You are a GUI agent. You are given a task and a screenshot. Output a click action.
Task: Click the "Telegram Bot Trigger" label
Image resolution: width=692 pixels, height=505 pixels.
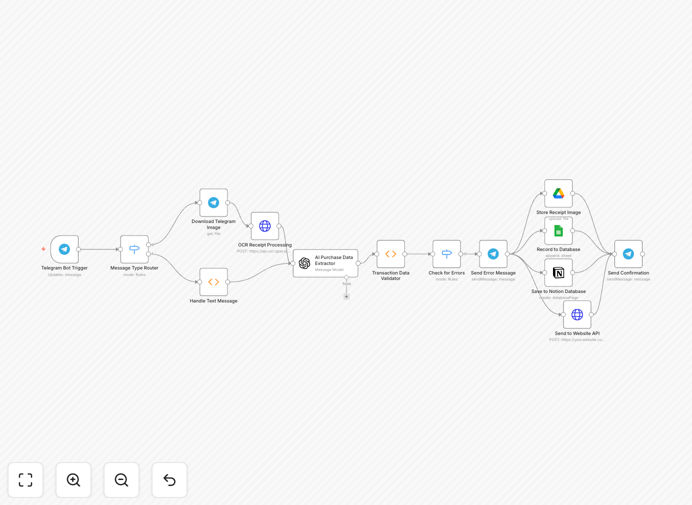[64, 268]
